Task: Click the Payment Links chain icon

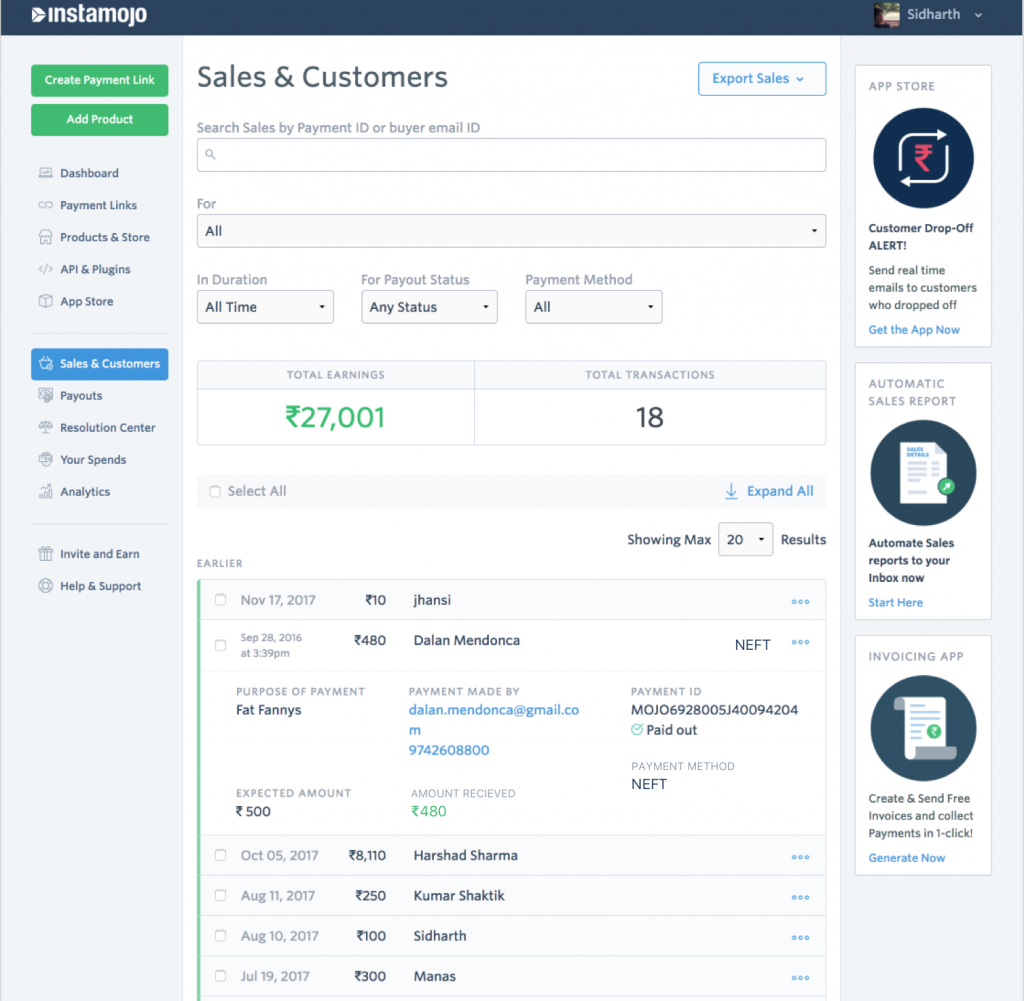Action: (45, 205)
